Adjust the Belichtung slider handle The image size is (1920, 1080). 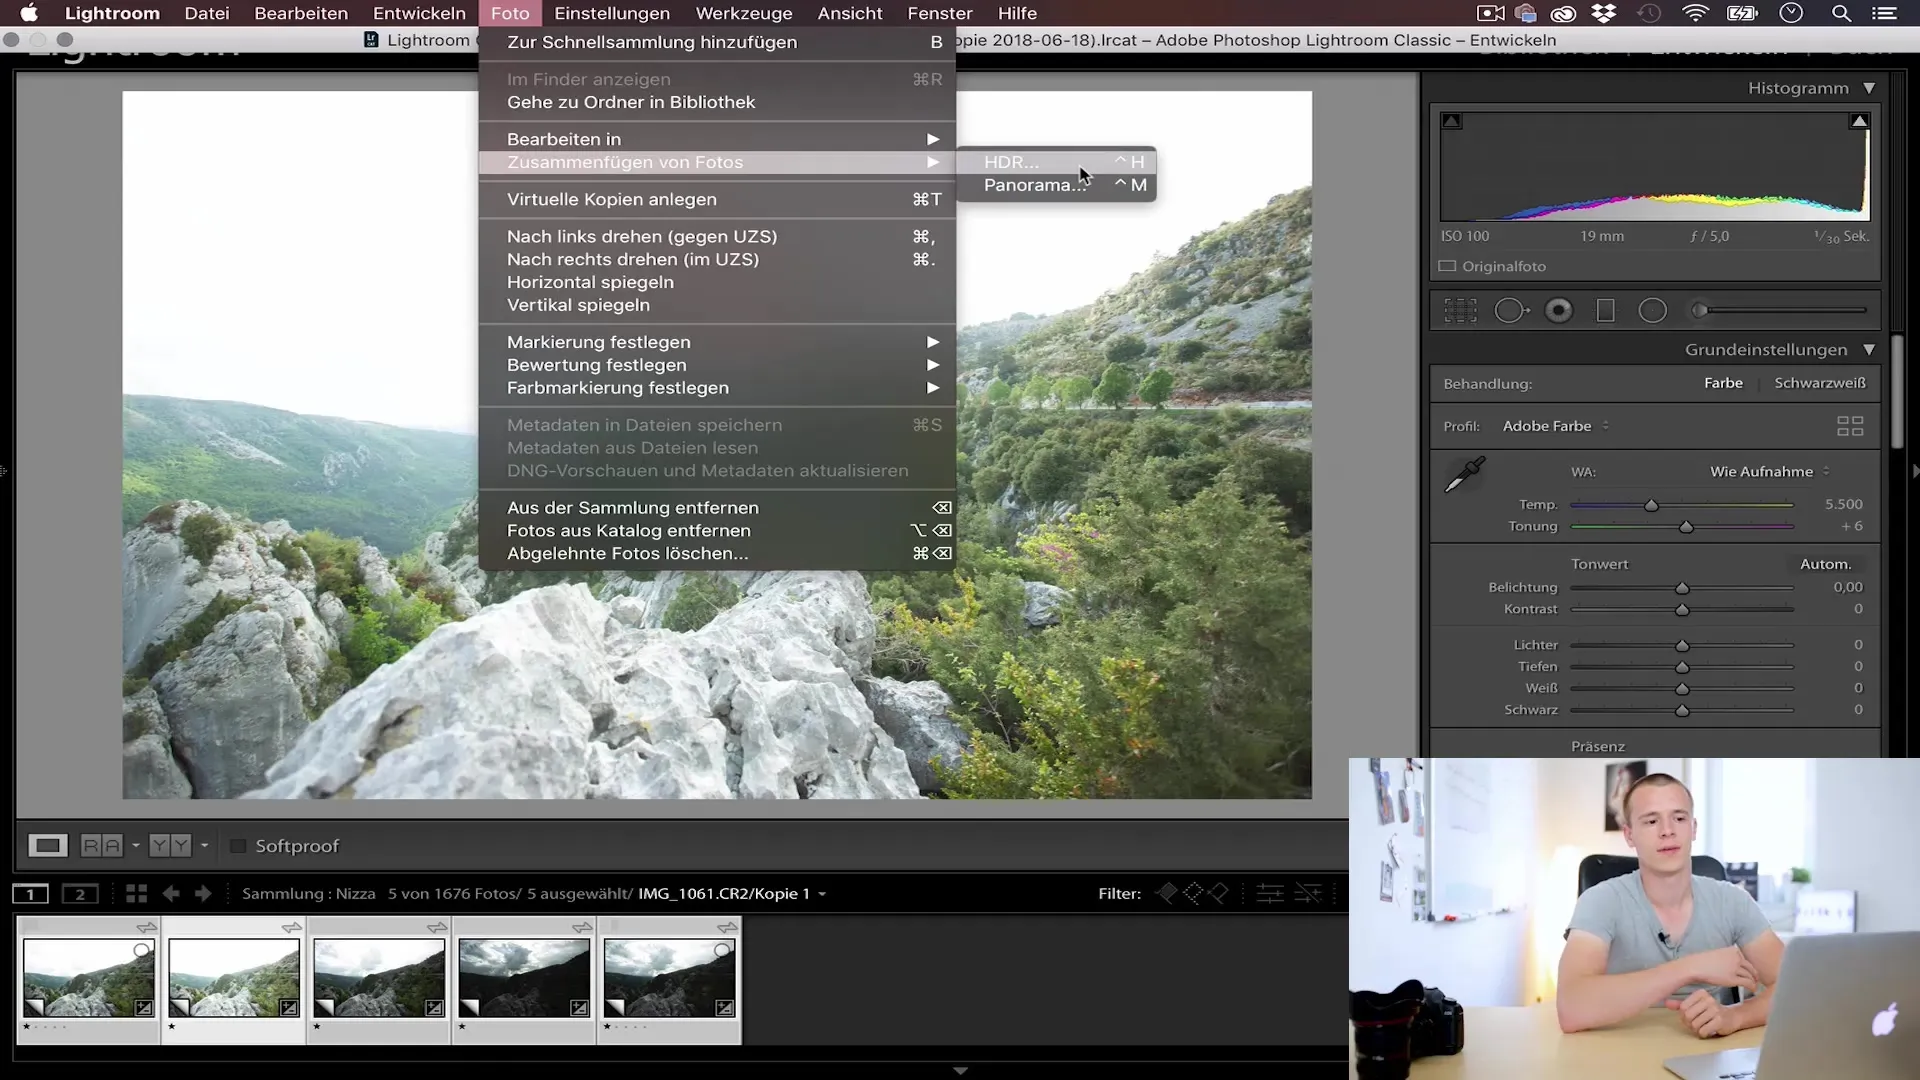click(1682, 588)
